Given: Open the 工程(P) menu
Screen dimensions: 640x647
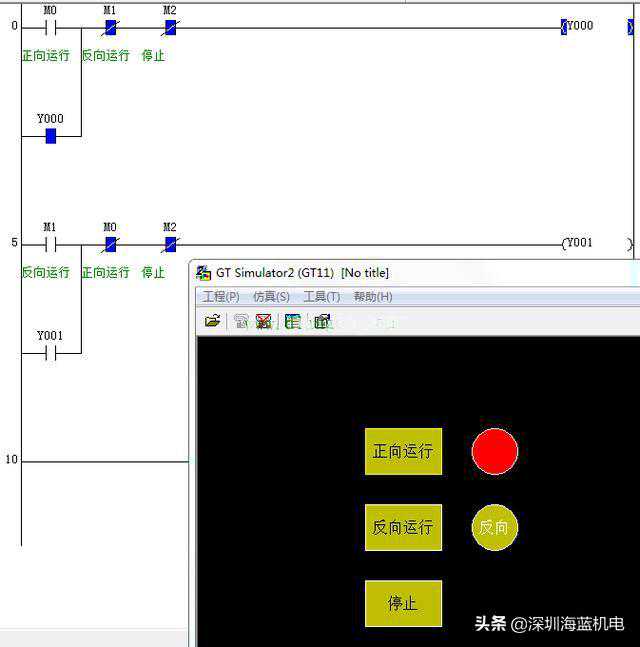Looking at the screenshot, I should [x=221, y=297].
